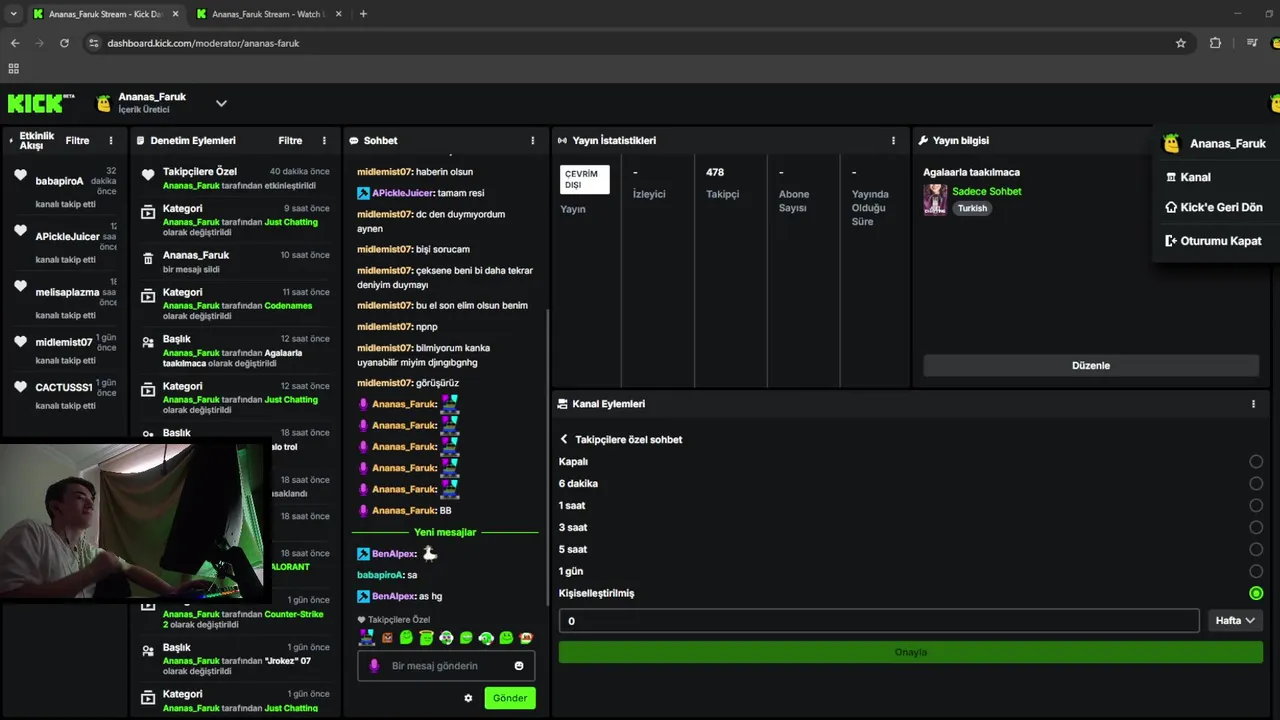Reload the dashboard page
Image resolution: width=1280 pixels, height=720 pixels.
(x=64, y=43)
